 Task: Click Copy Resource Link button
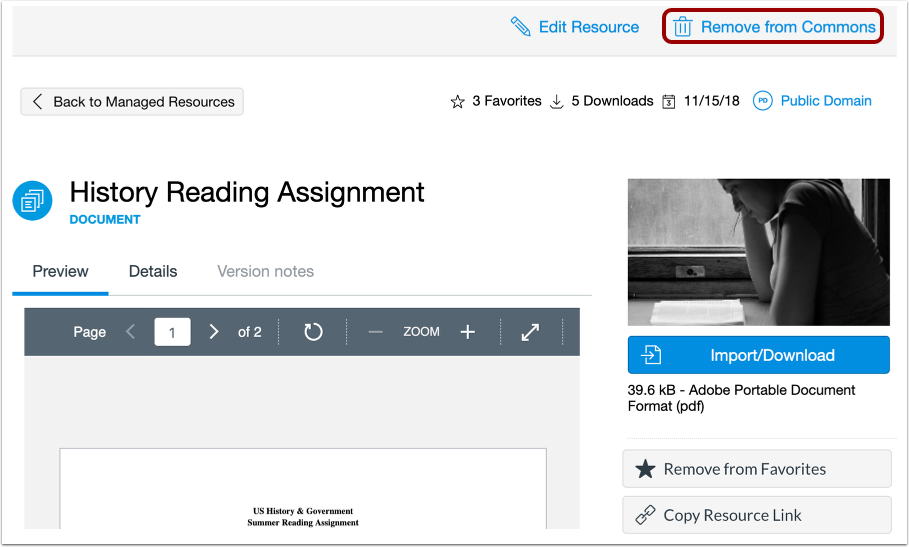tap(757, 515)
